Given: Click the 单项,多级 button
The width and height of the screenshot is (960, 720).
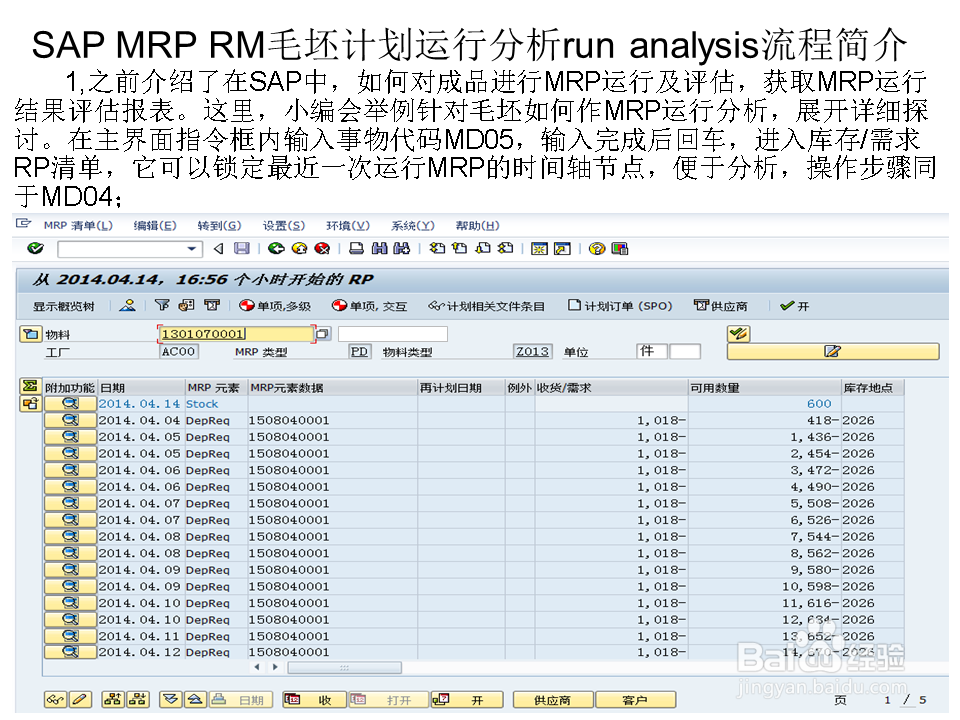Looking at the screenshot, I should (276, 306).
